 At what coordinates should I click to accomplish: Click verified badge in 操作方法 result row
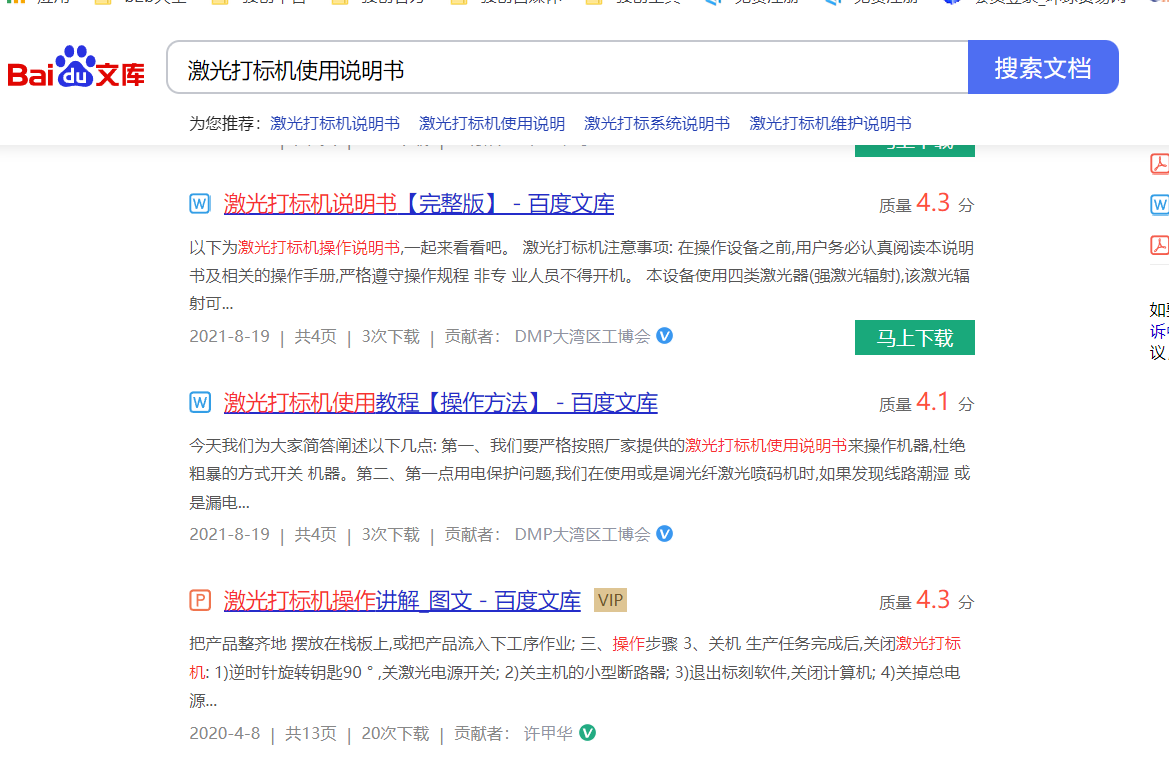click(x=664, y=534)
